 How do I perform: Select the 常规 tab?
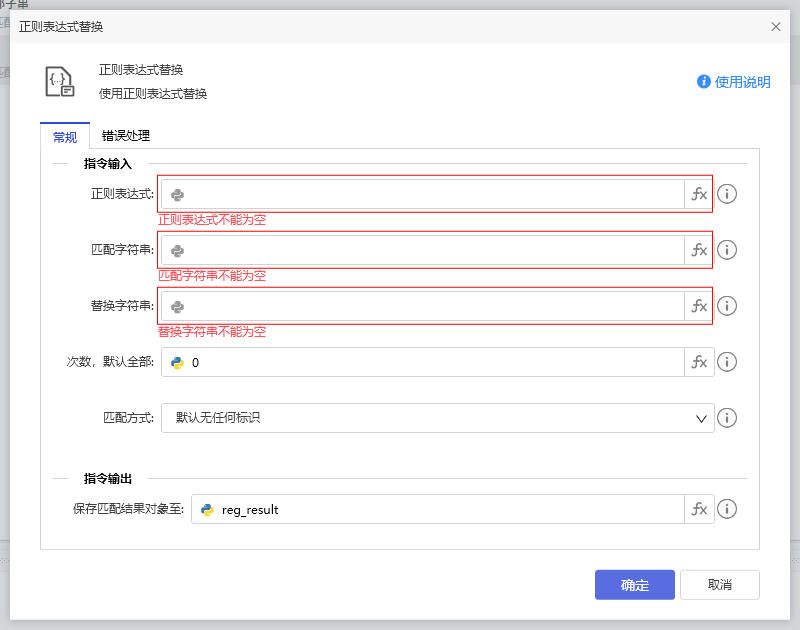click(64, 136)
